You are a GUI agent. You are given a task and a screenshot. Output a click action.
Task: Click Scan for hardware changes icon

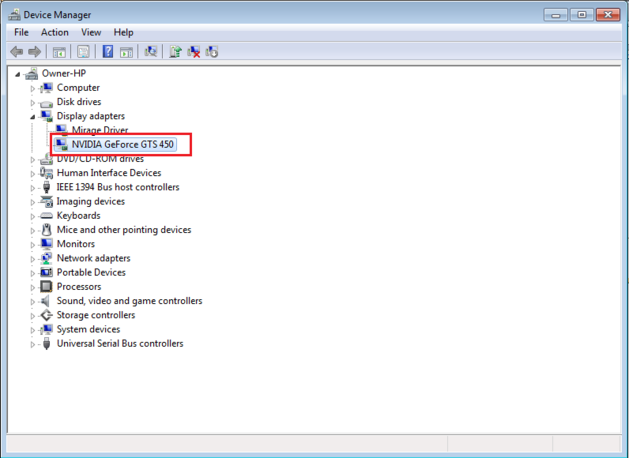click(151, 52)
